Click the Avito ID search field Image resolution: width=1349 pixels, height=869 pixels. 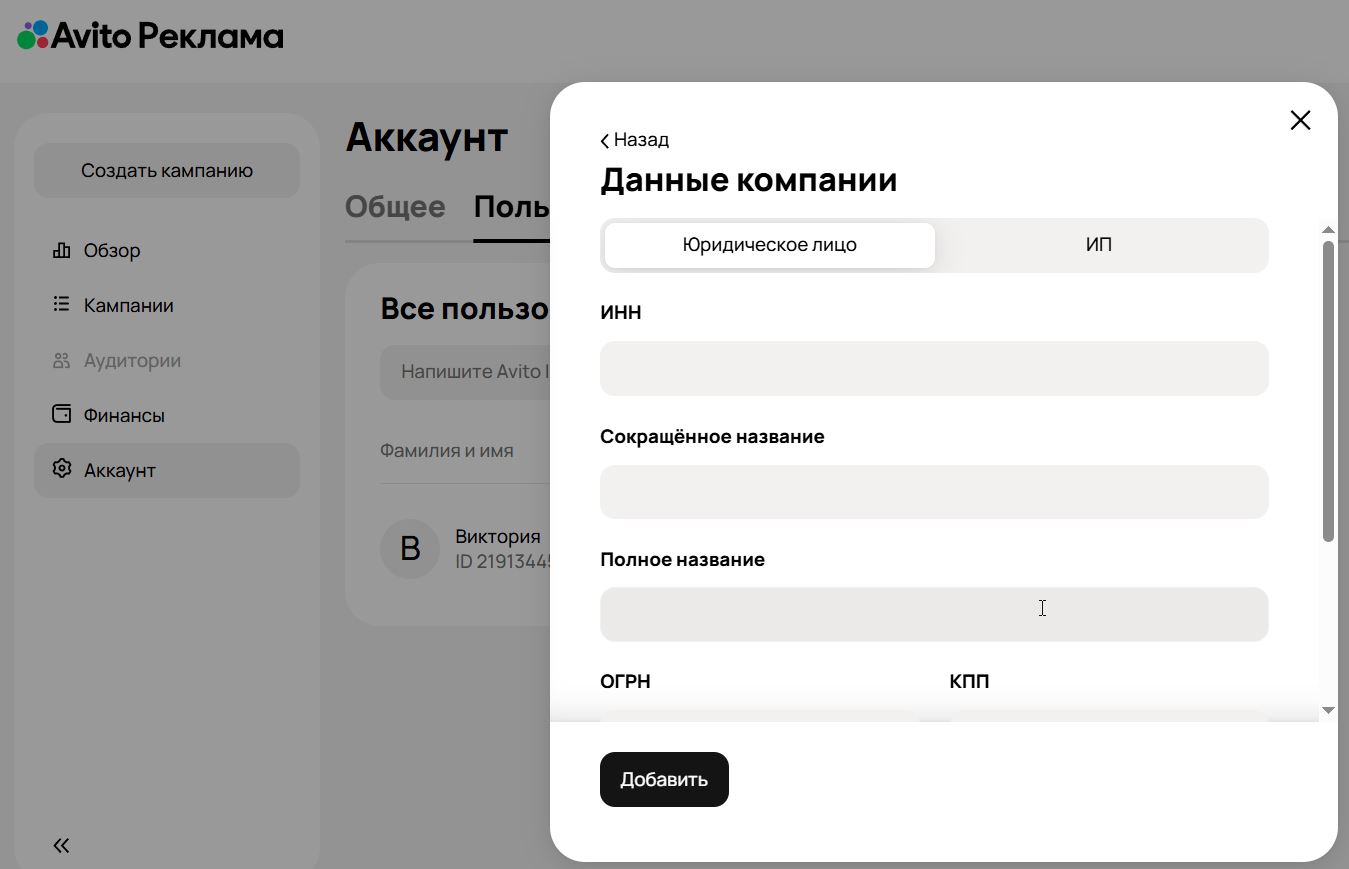click(x=465, y=372)
